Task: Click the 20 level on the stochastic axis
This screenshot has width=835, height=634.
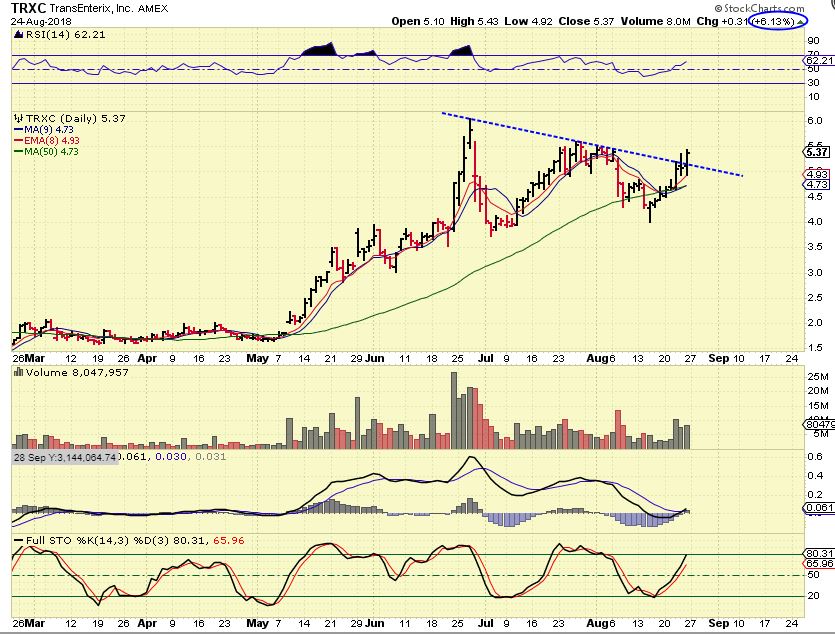Action: [x=813, y=595]
